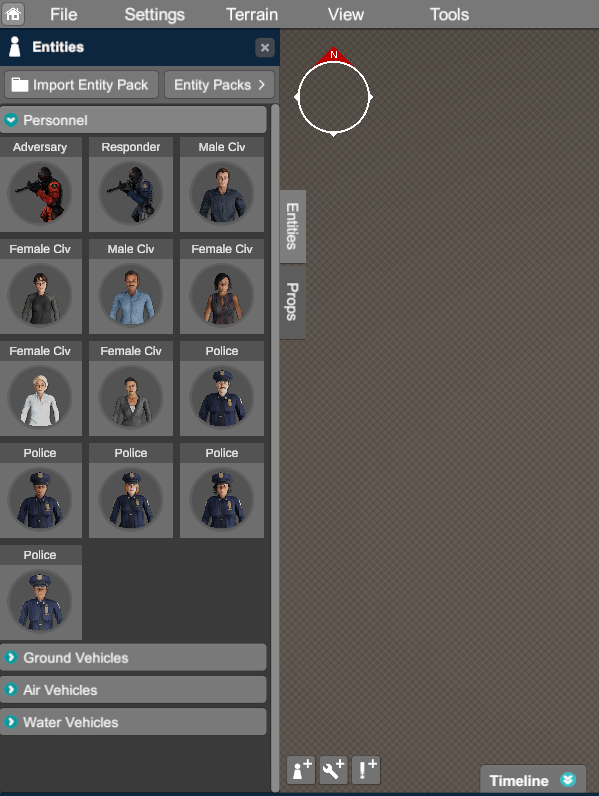Image resolution: width=599 pixels, height=796 pixels.
Task: Choose the Police officer with a mustache
Action: pyautogui.click(x=222, y=388)
